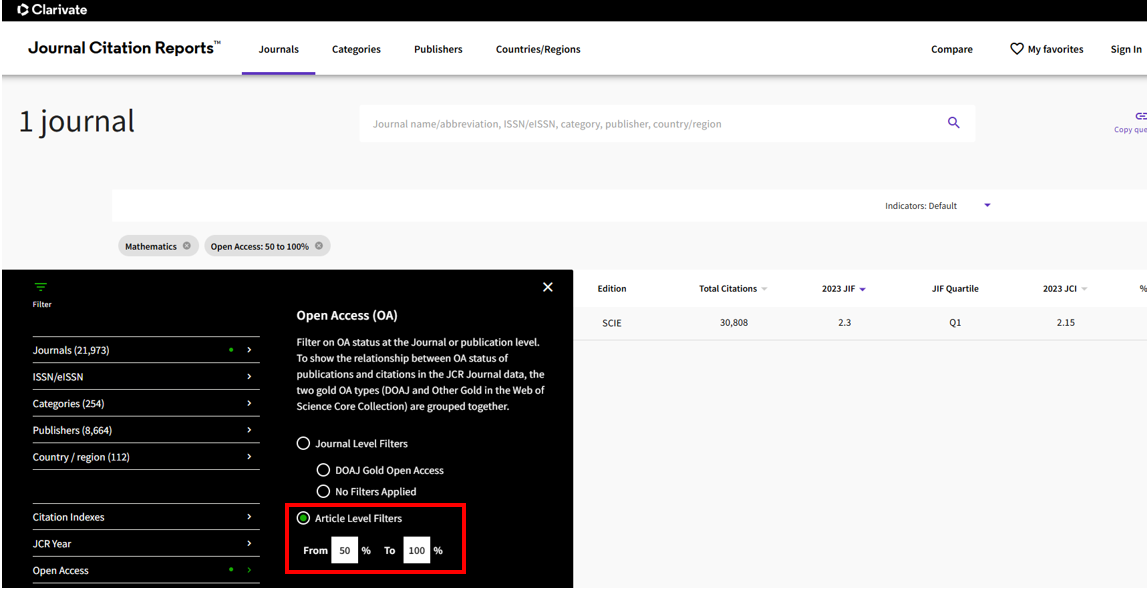The width and height of the screenshot is (1147, 592).
Task: Sort by Total Citations arrow
Action: coord(764,289)
